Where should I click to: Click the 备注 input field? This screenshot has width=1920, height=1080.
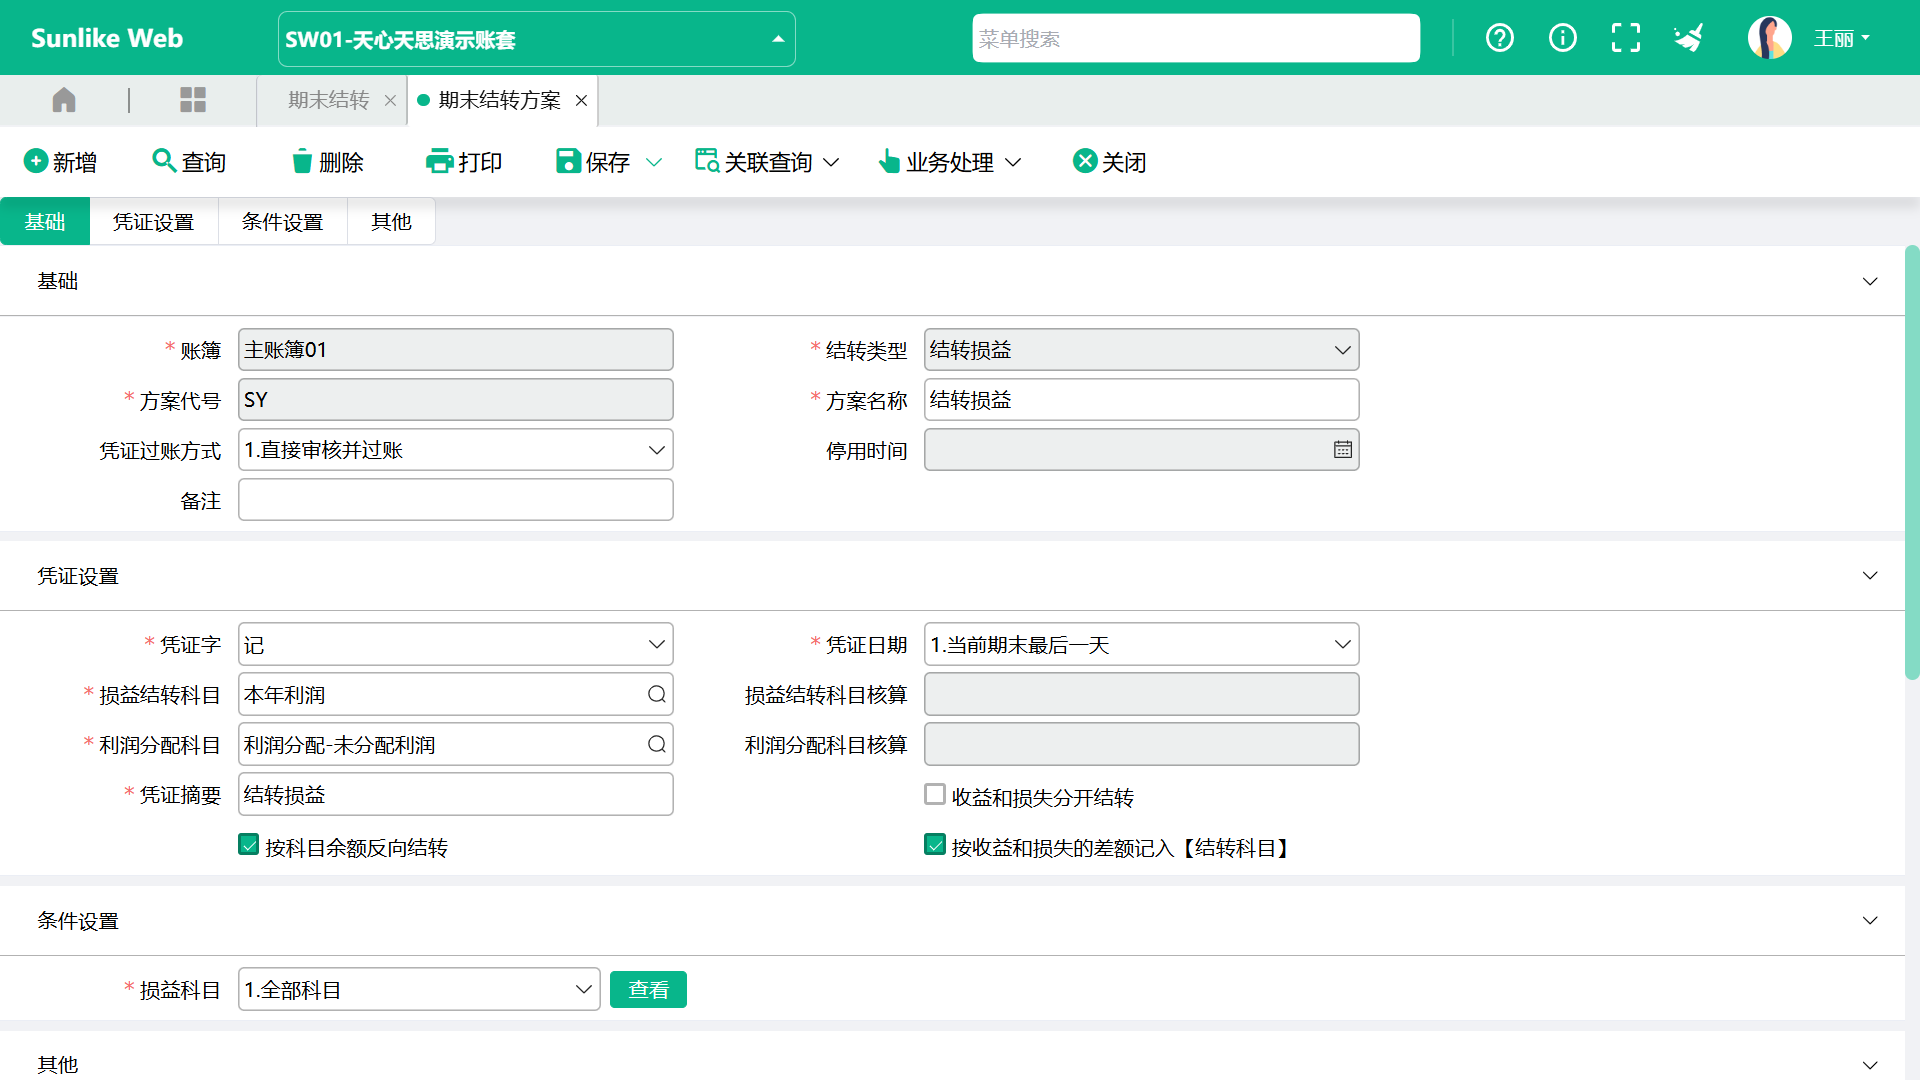[455, 500]
